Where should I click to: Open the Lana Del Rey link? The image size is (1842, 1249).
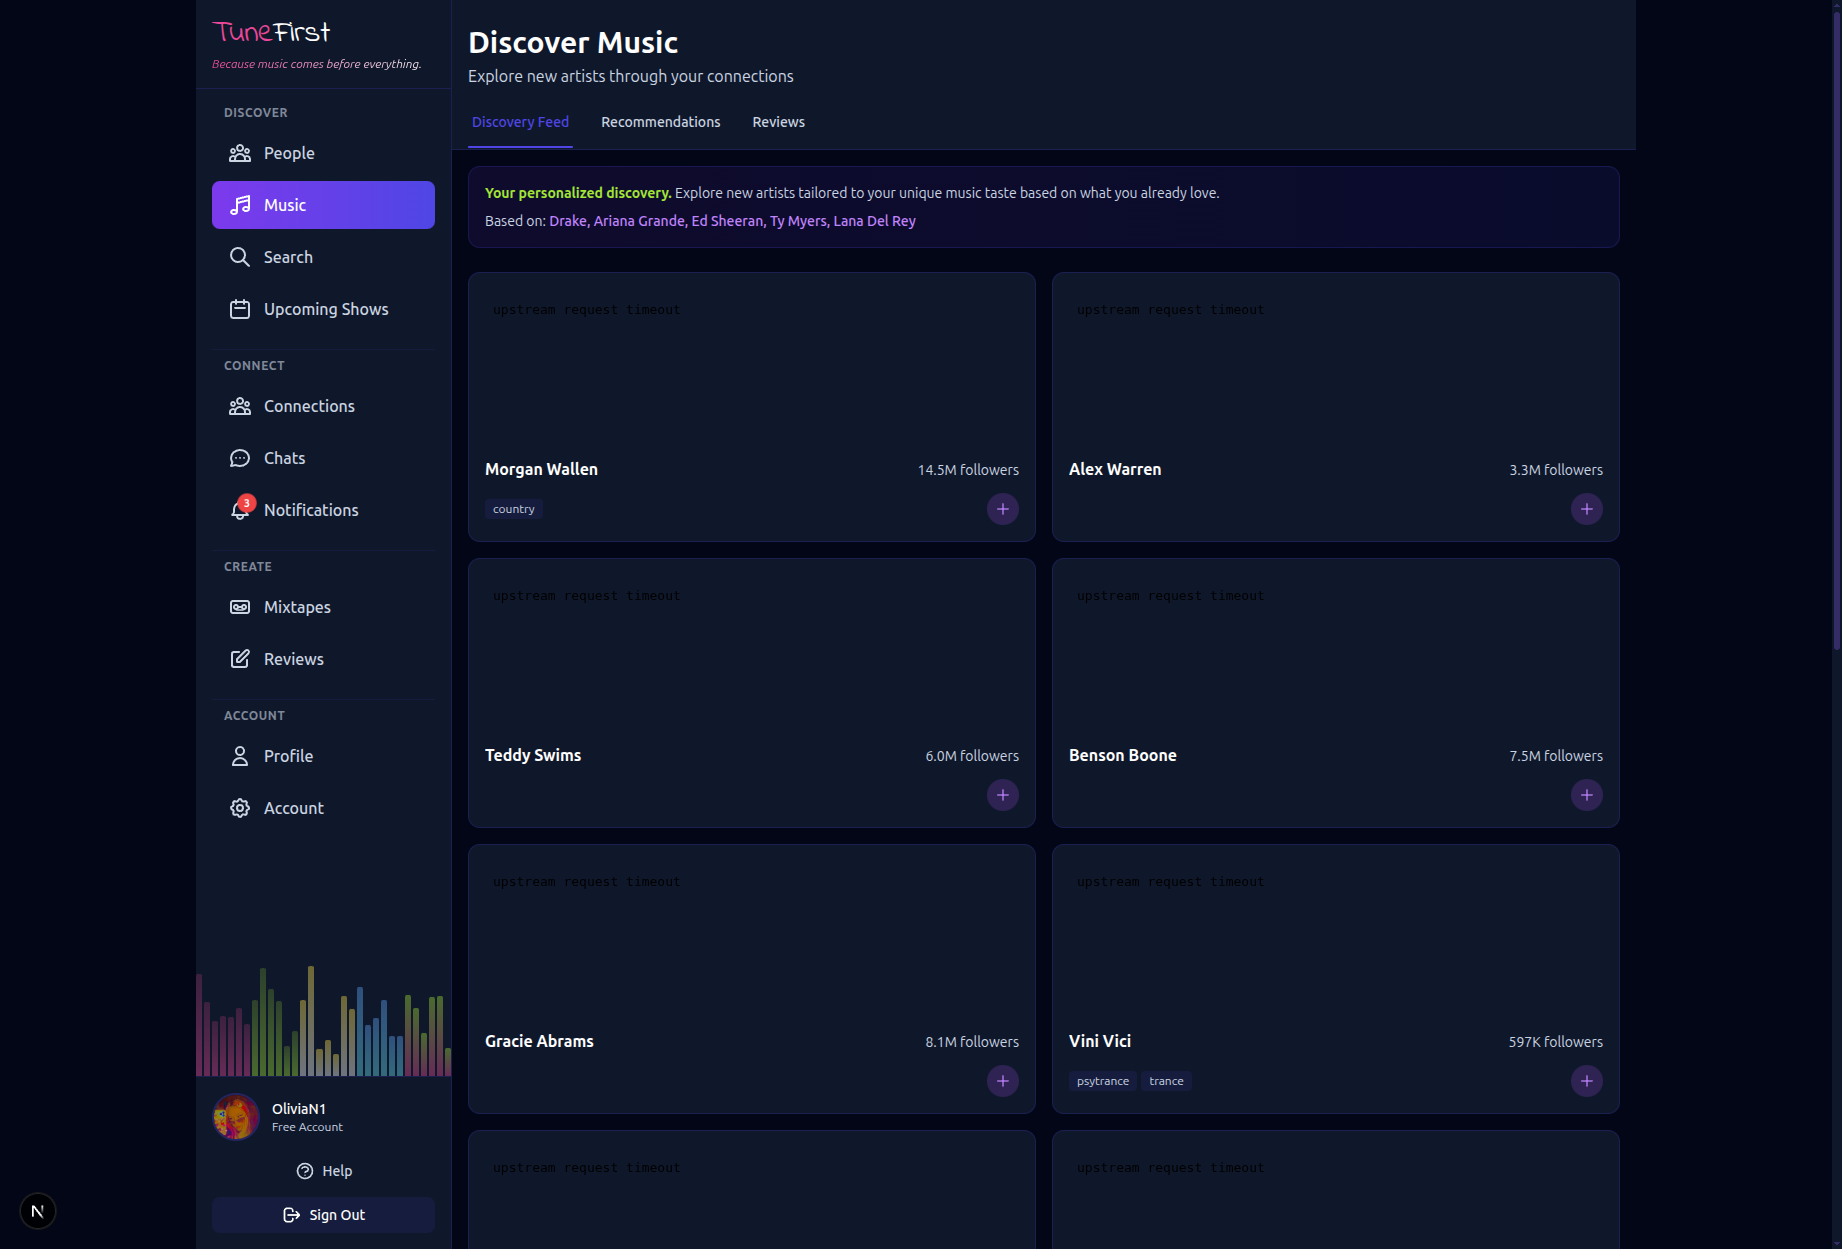[874, 220]
